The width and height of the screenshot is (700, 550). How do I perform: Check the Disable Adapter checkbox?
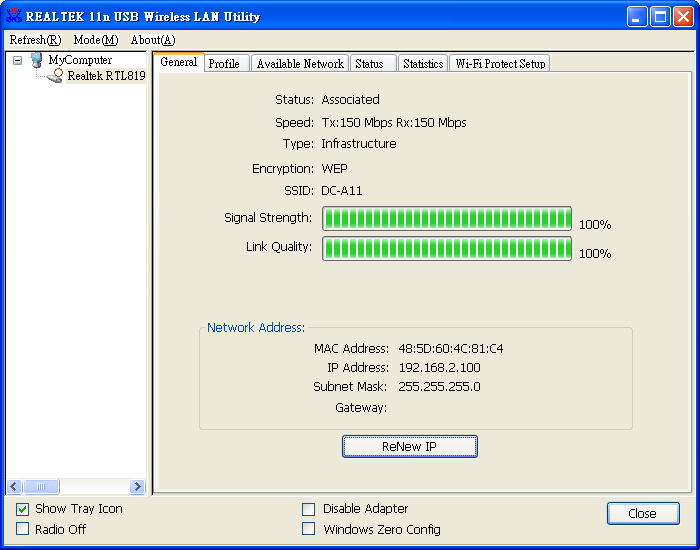tap(308, 509)
